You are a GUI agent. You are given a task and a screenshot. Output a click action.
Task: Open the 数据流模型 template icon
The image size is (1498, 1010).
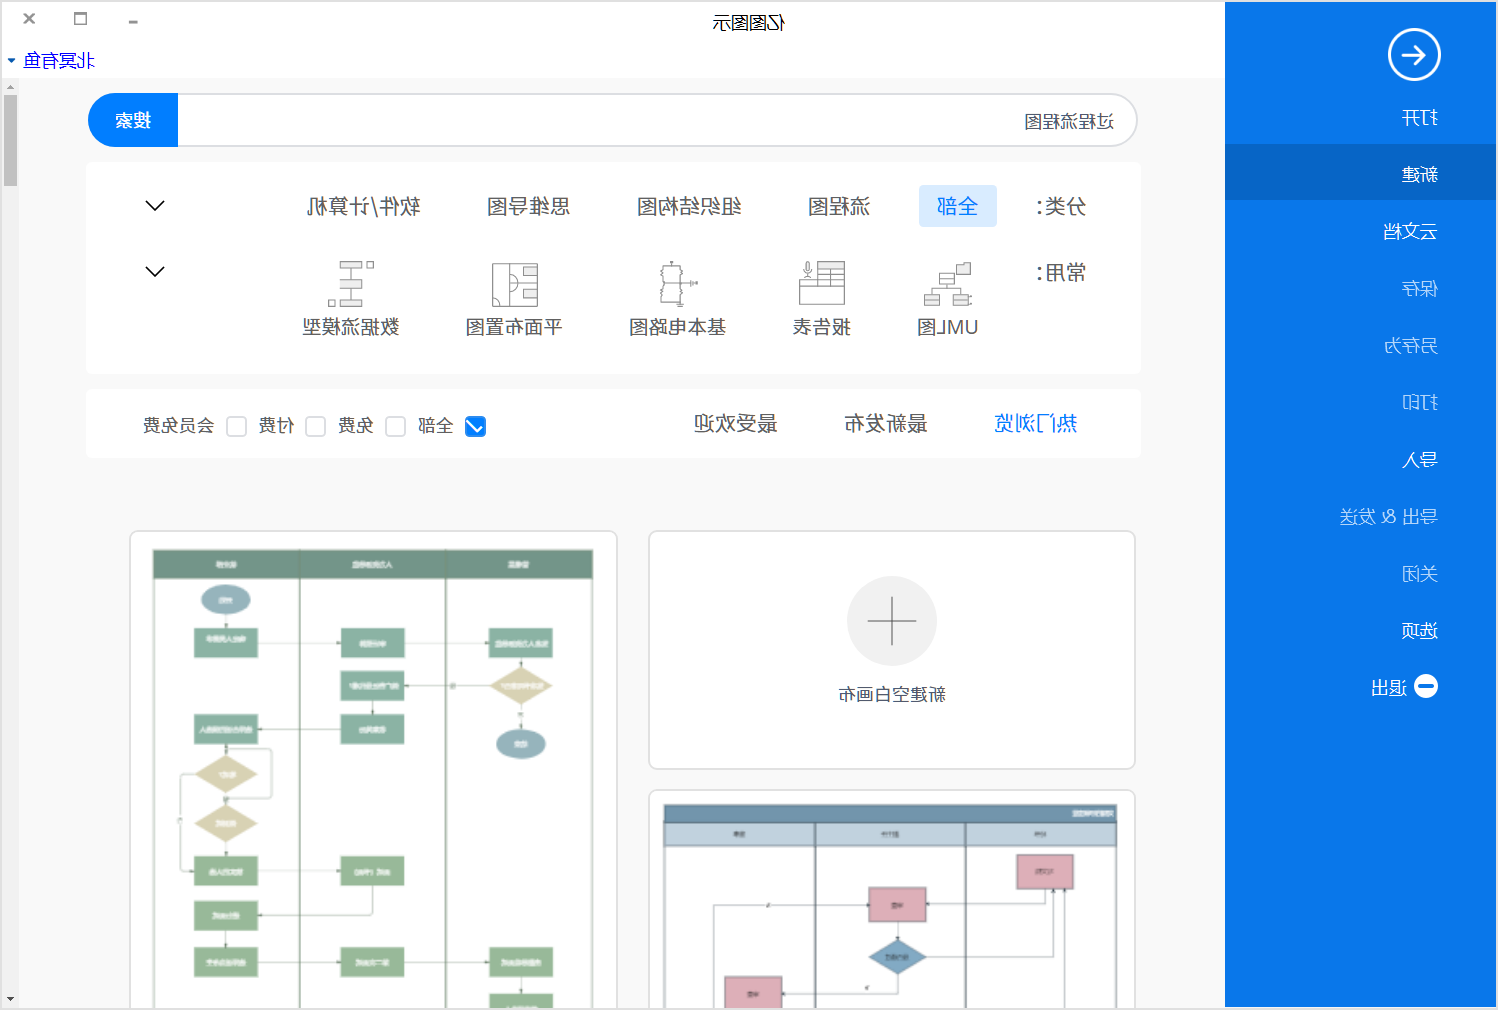click(x=351, y=284)
